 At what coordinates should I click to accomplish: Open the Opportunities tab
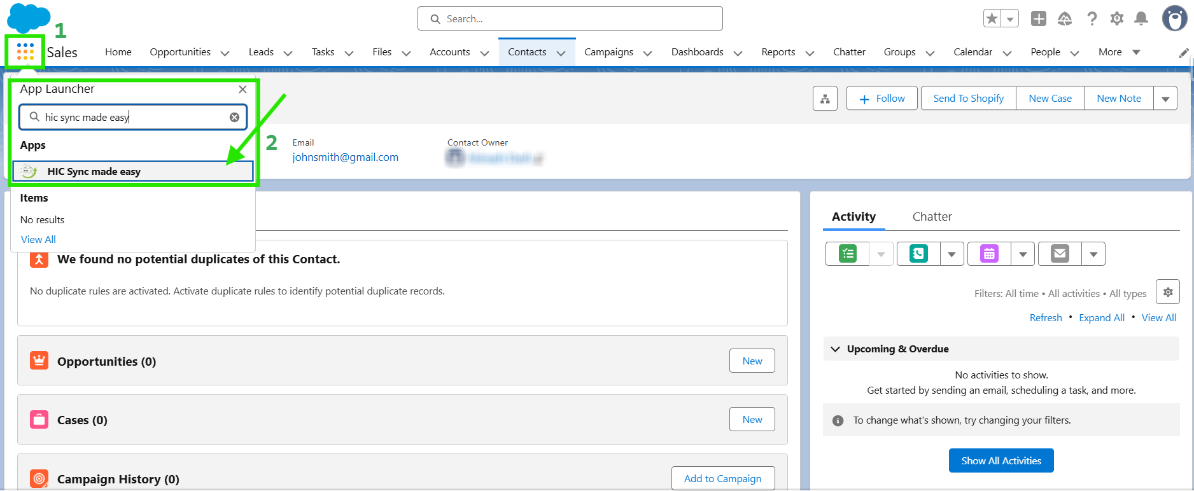pos(180,52)
